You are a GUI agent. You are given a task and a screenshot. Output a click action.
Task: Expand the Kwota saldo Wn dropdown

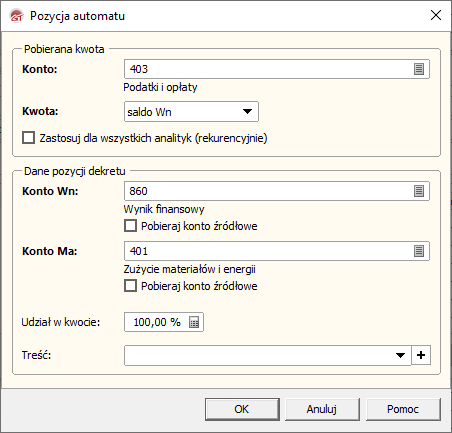[247, 111]
